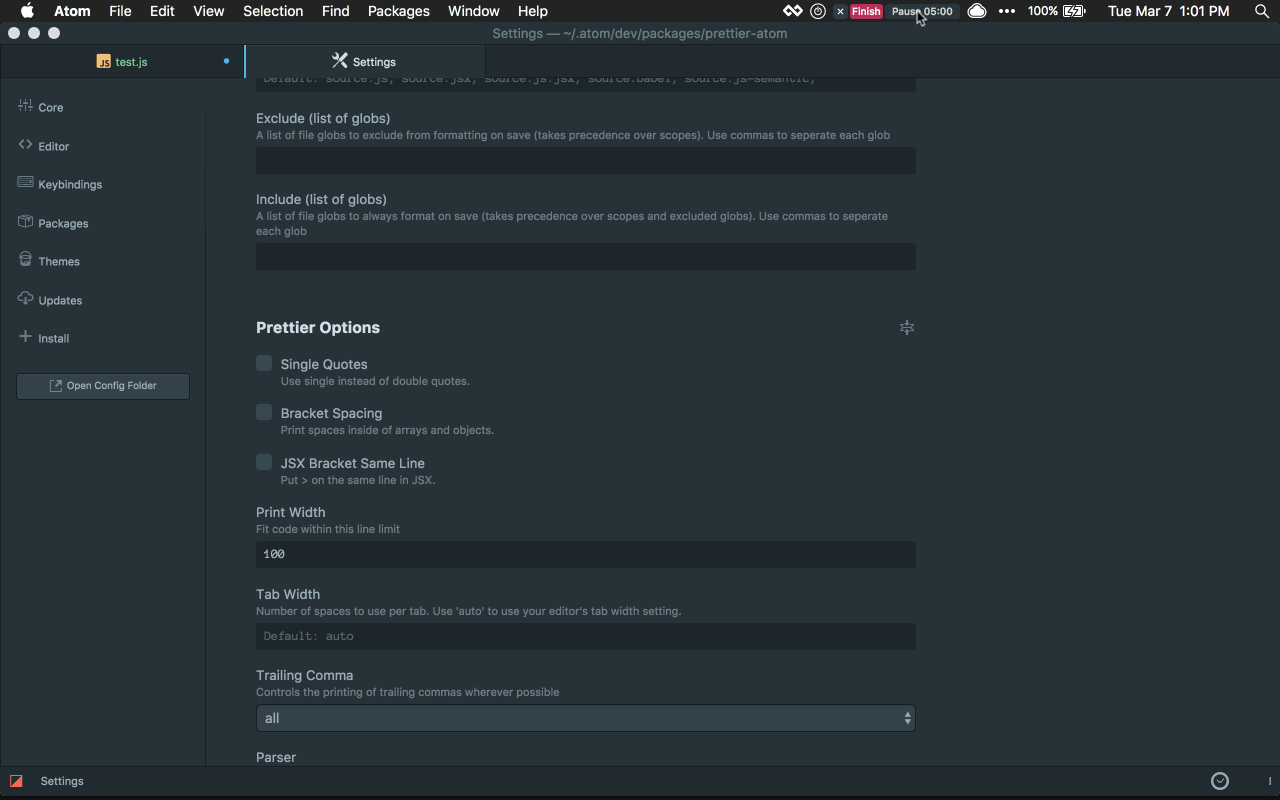Open the Help menu
1280x800 pixels.
click(533, 11)
